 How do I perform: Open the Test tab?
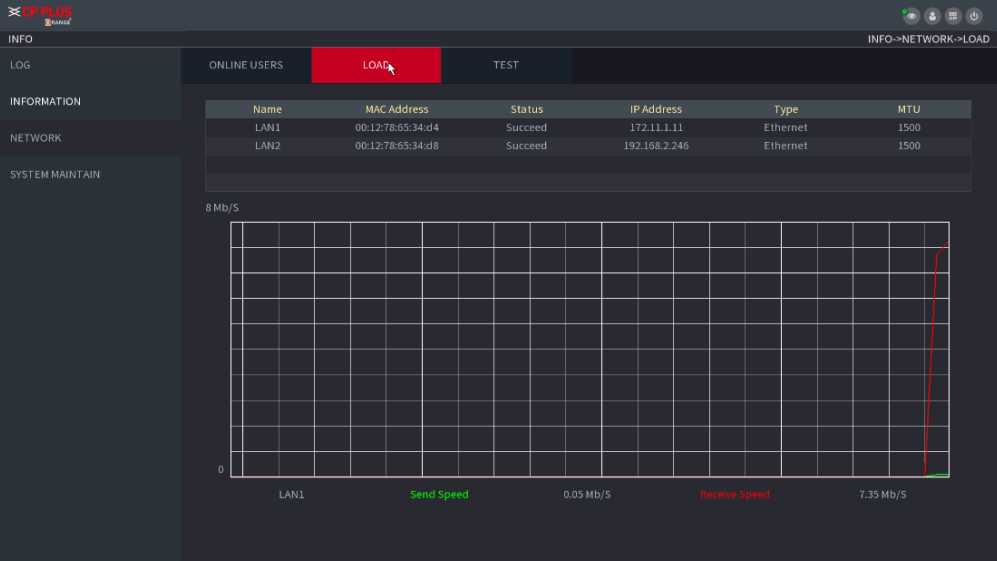[506, 65]
